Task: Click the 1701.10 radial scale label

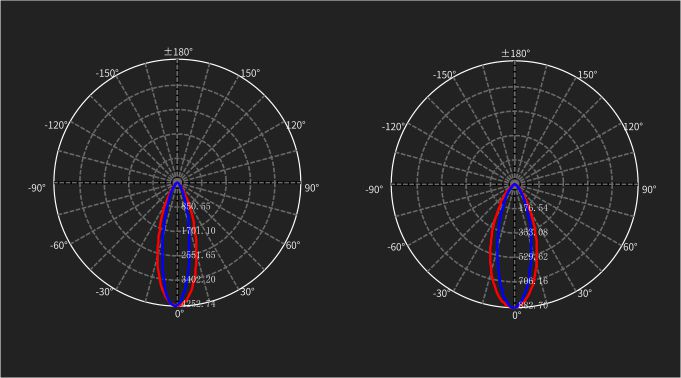Action: 198,231
